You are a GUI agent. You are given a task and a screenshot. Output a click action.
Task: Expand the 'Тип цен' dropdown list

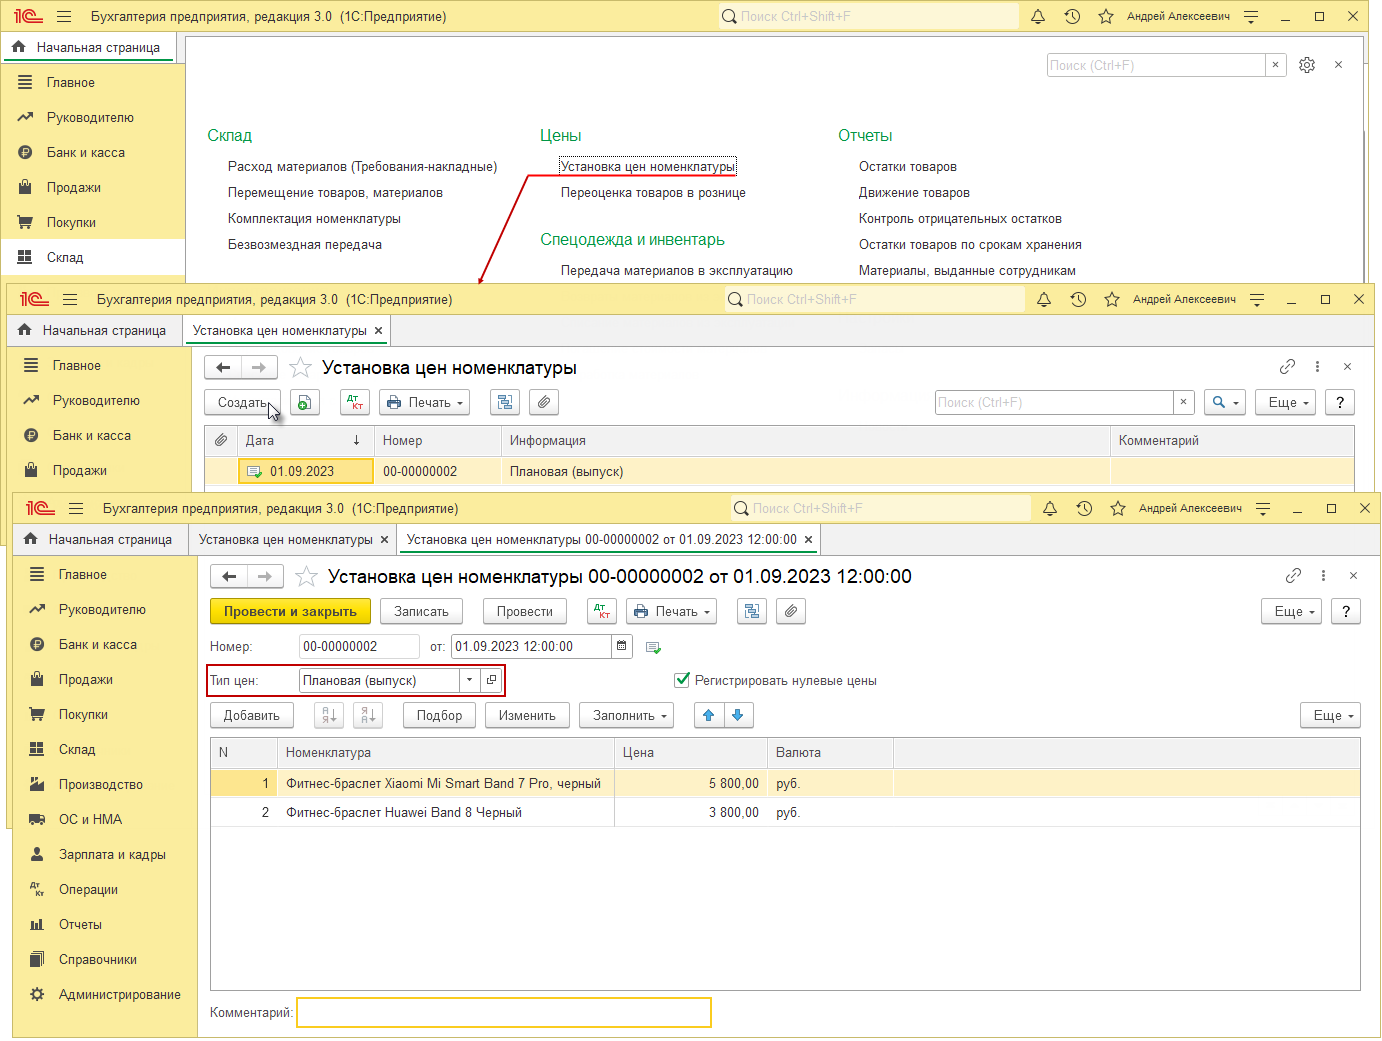[x=469, y=680]
